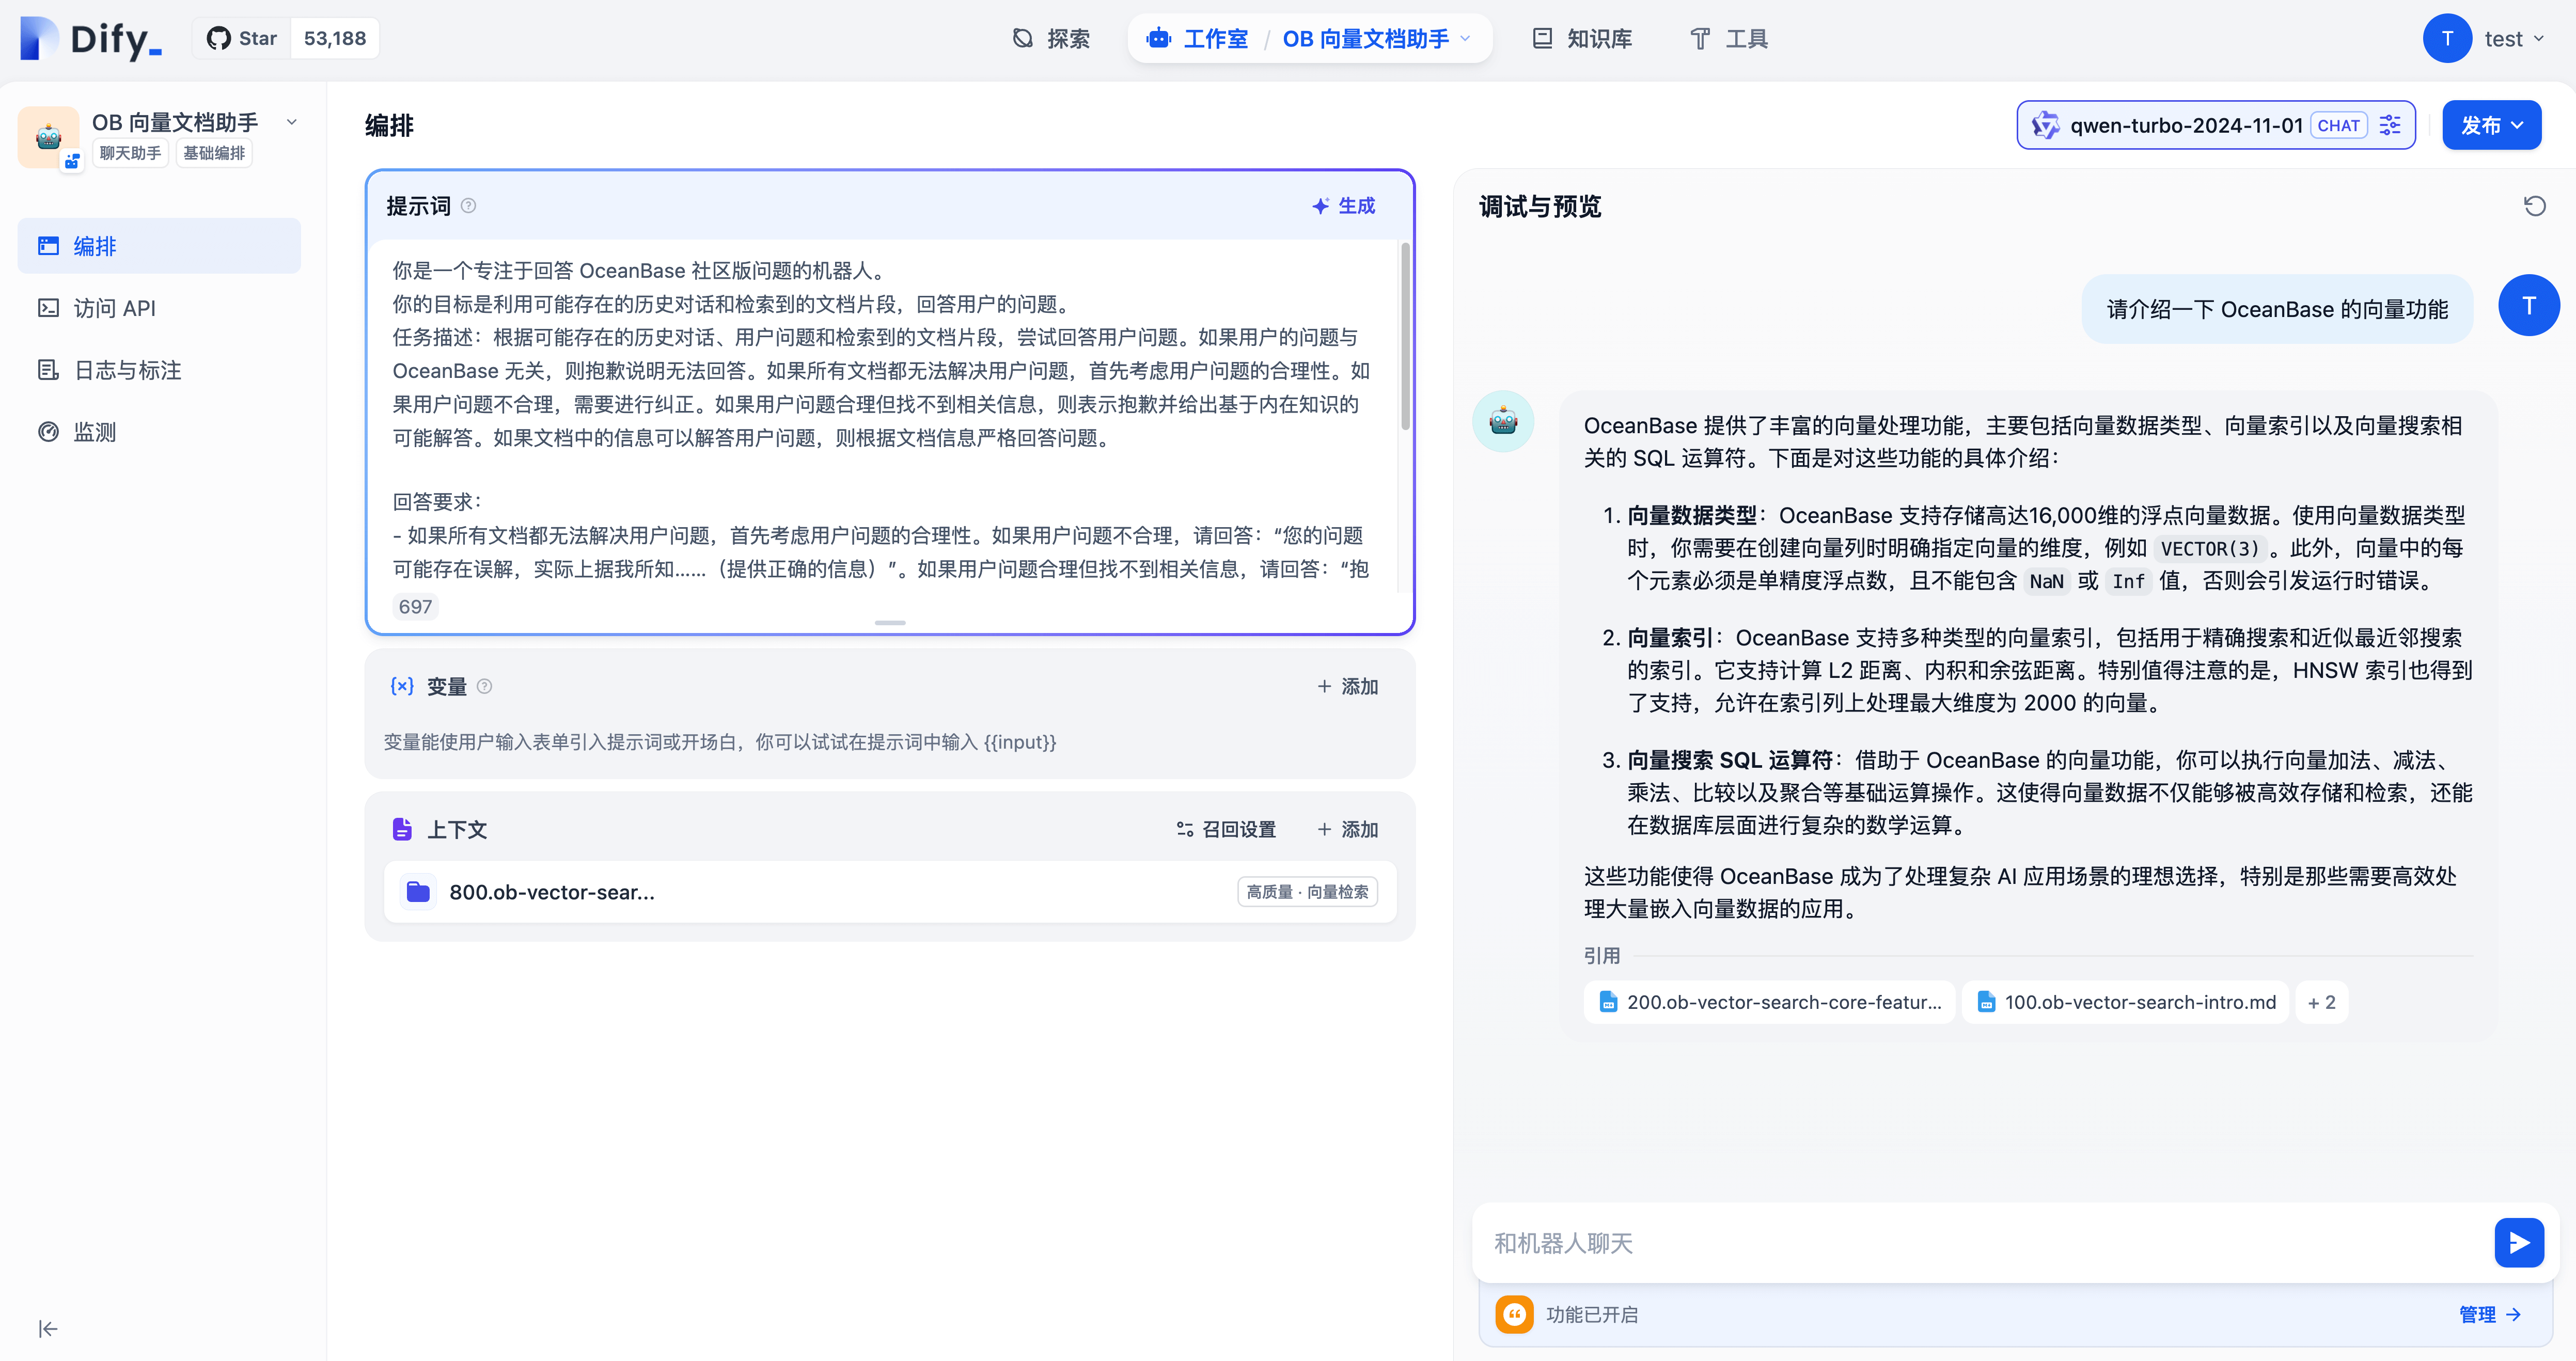Screen dimensions: 2576x1361
Task: Click the 697 character count badge
Action: tap(415, 606)
